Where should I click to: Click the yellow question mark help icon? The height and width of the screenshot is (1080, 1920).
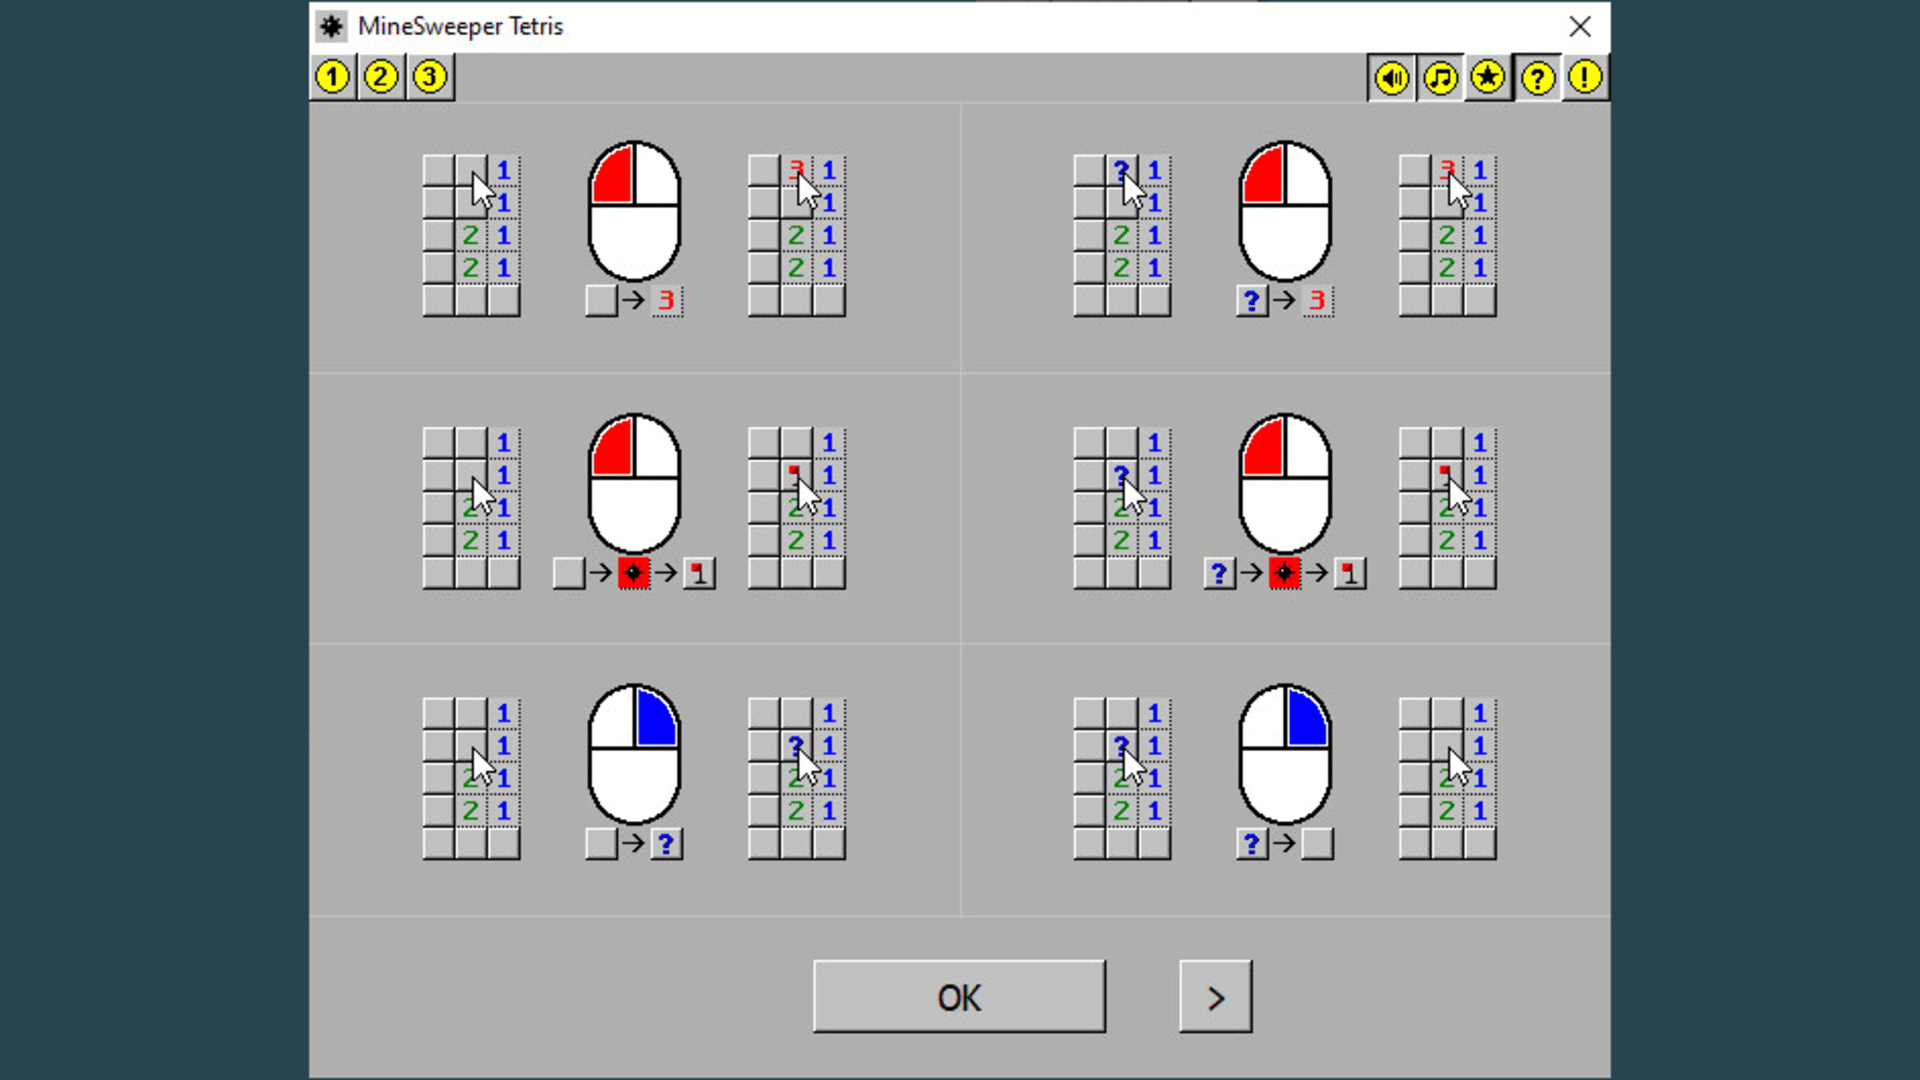[x=1537, y=78]
